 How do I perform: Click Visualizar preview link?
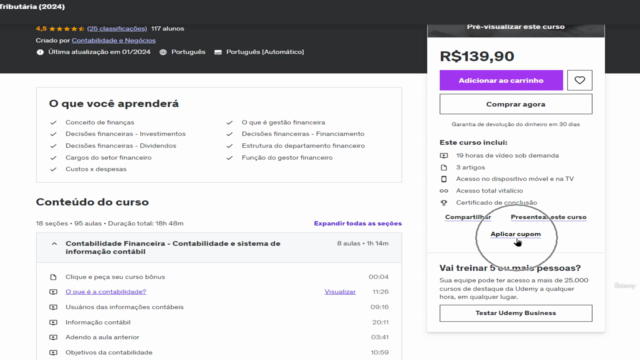[340, 292]
